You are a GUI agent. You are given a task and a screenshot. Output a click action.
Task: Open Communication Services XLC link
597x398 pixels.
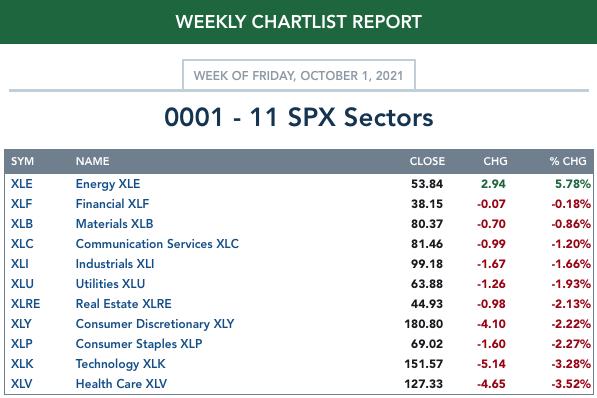(x=157, y=244)
